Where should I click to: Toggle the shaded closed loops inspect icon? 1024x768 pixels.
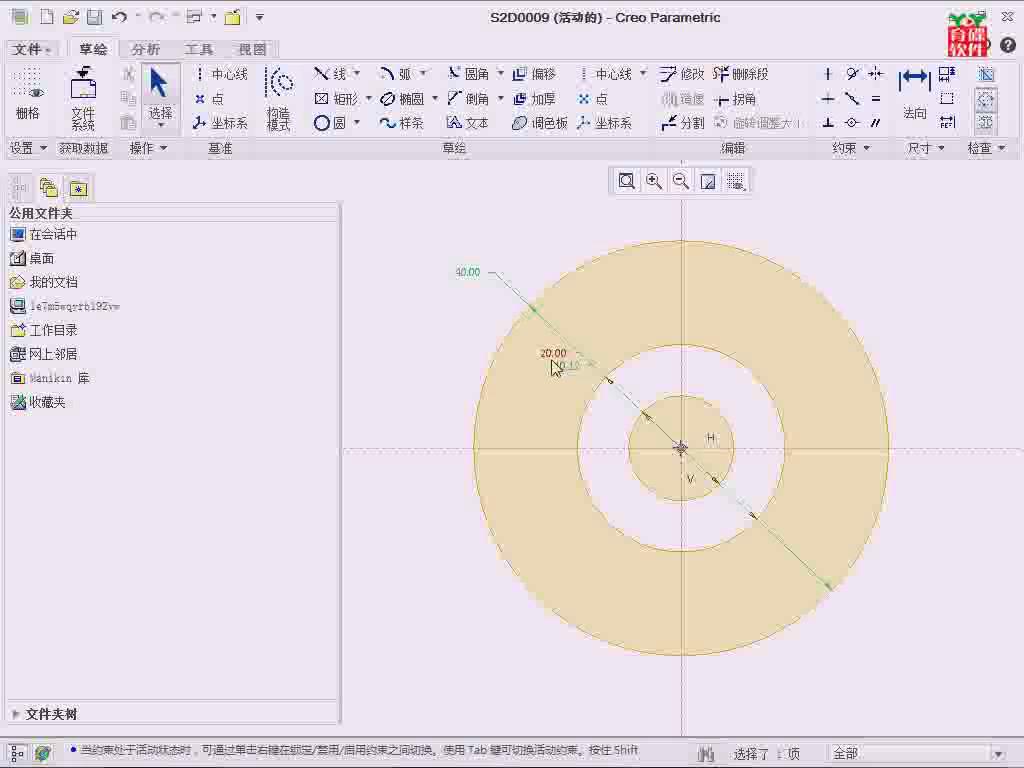point(986,74)
